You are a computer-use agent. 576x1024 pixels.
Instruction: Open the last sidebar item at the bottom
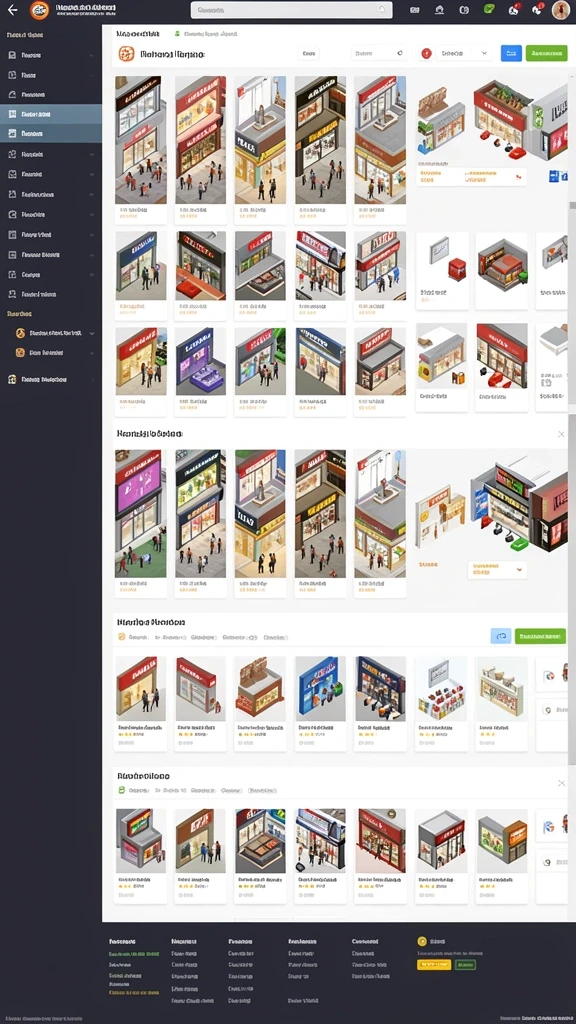tap(51, 379)
